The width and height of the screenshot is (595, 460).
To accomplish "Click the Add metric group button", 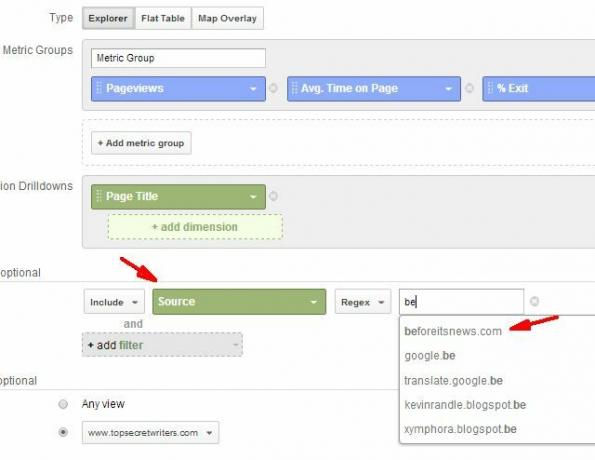I will [141, 143].
